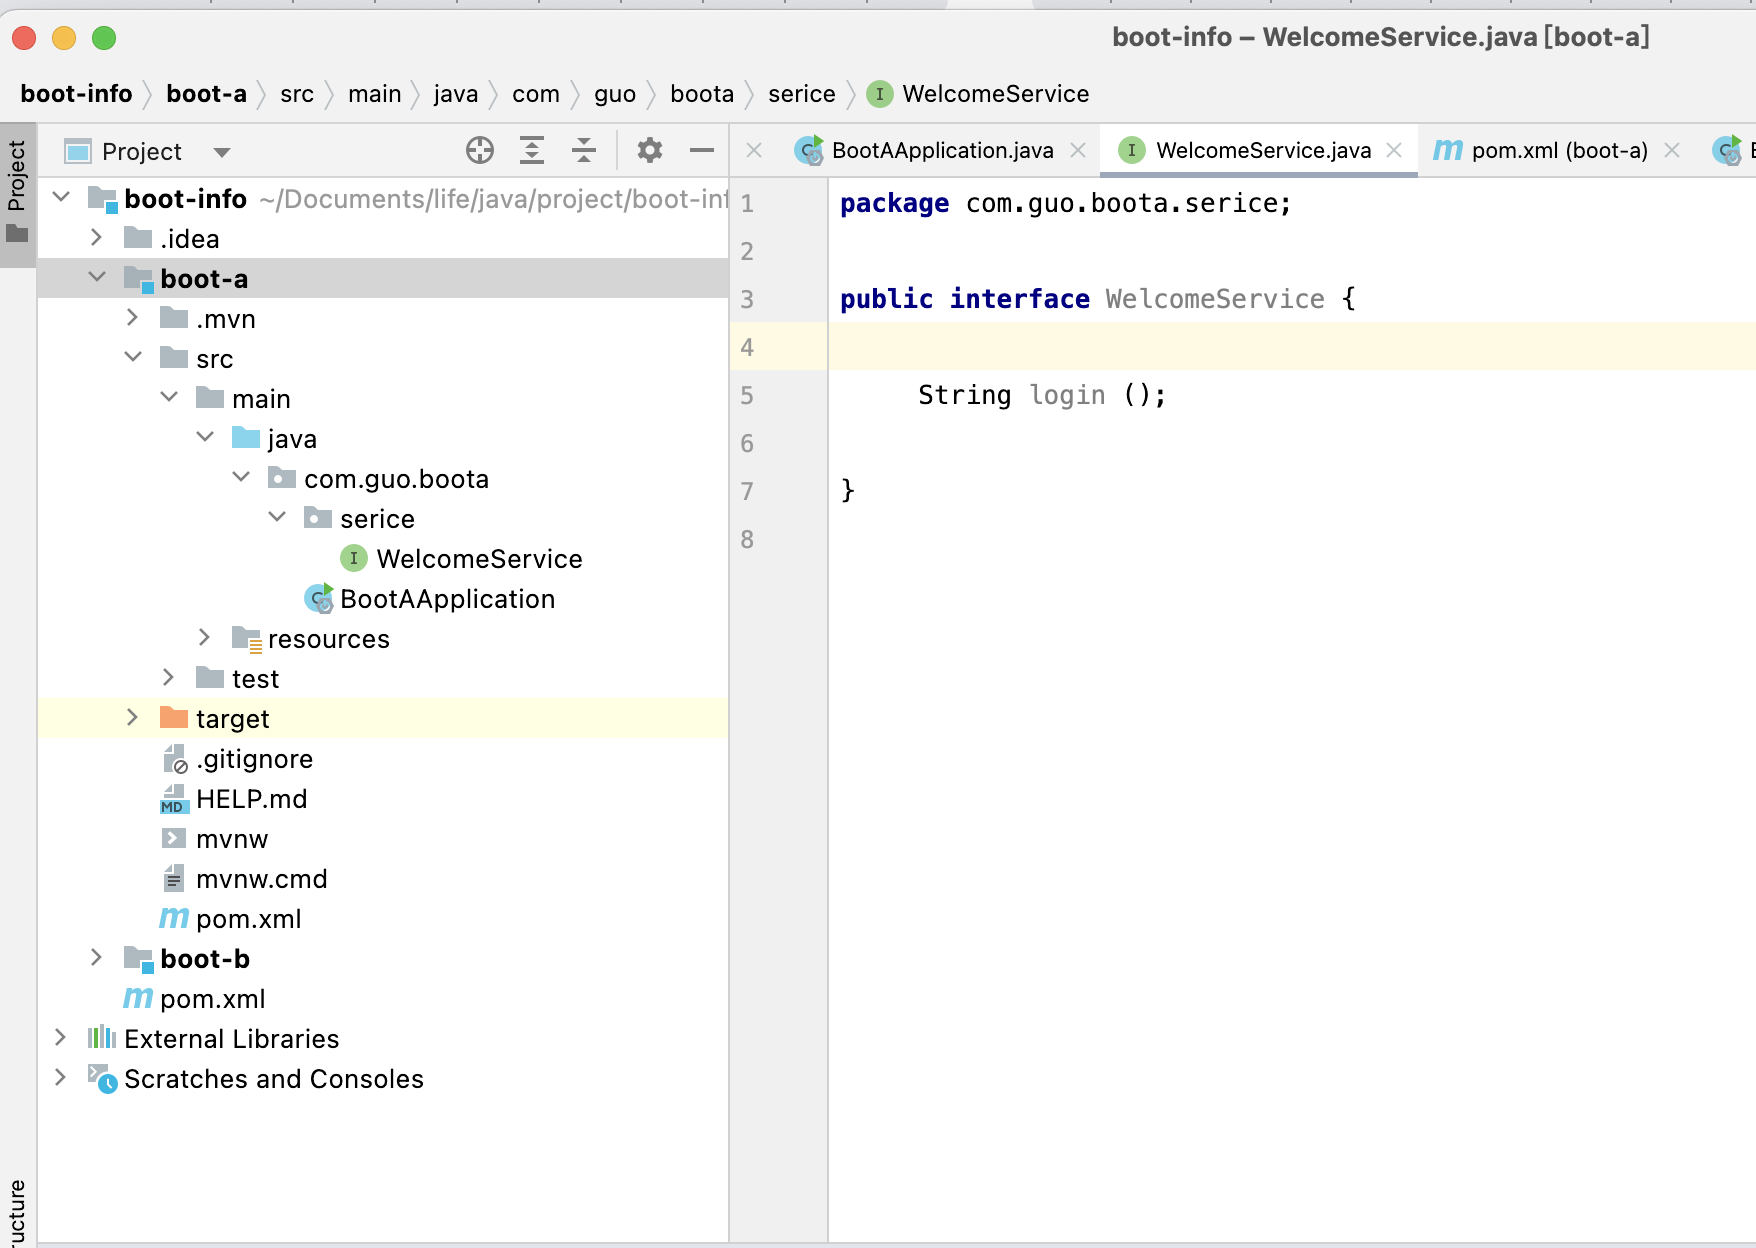This screenshot has width=1756, height=1248.
Task: Close the pom.xml (boot-a) tab
Action: pyautogui.click(x=1671, y=151)
